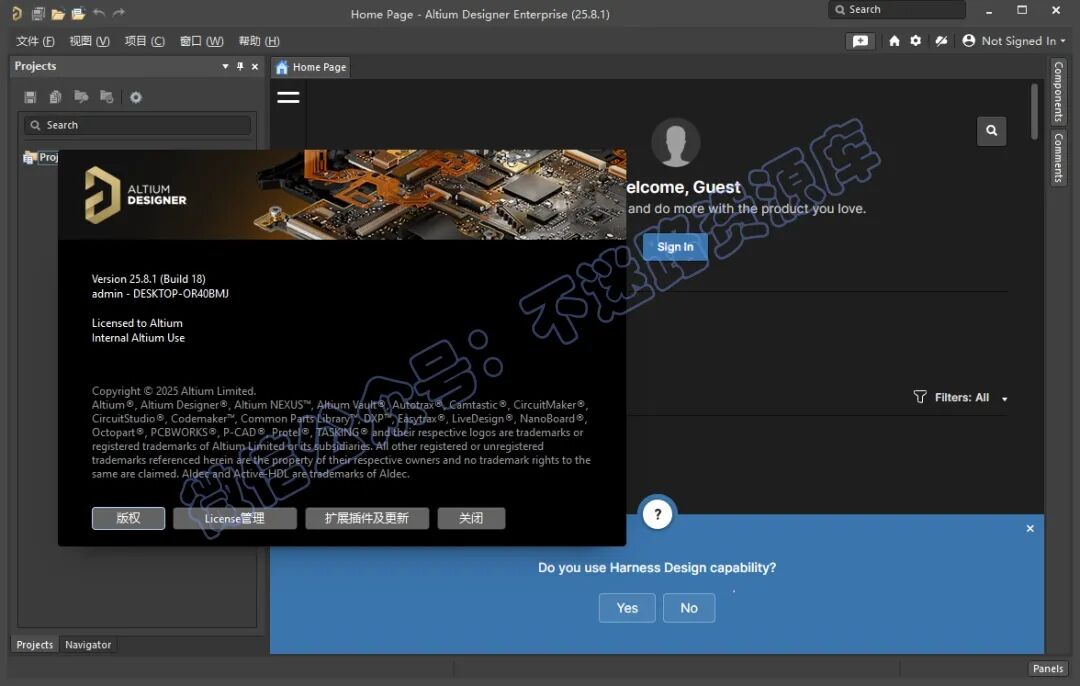The image size is (1080, 686).
Task: Click the connection status icon beside gear
Action: [941, 41]
